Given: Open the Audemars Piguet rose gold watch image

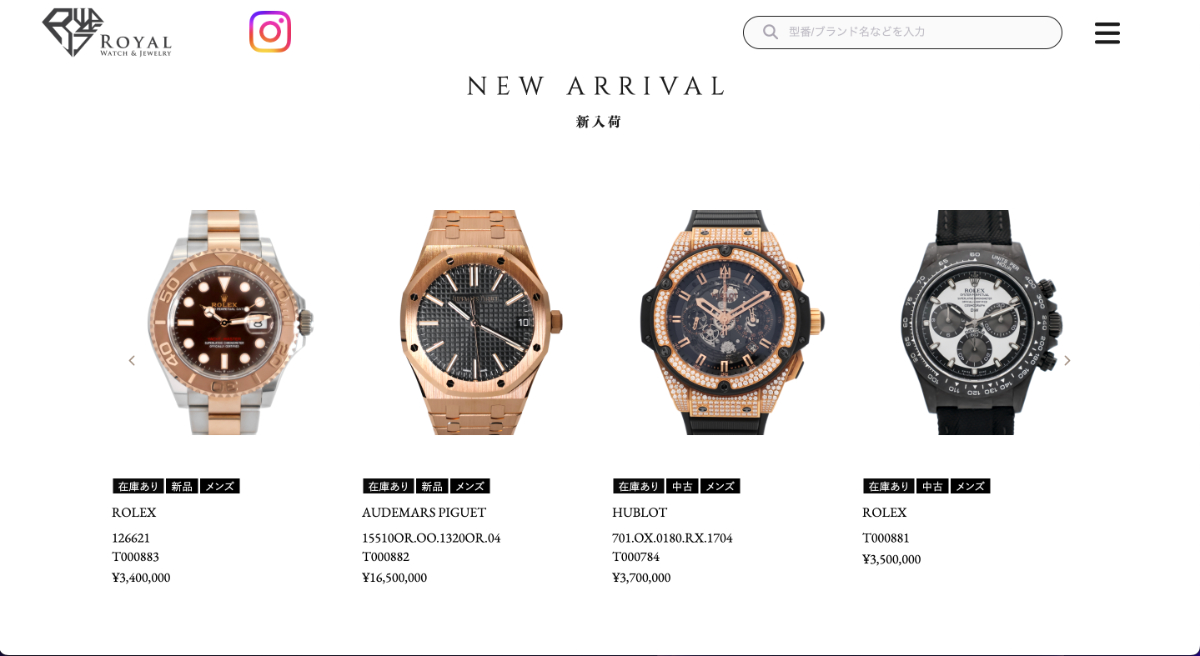Looking at the screenshot, I should click(x=482, y=322).
